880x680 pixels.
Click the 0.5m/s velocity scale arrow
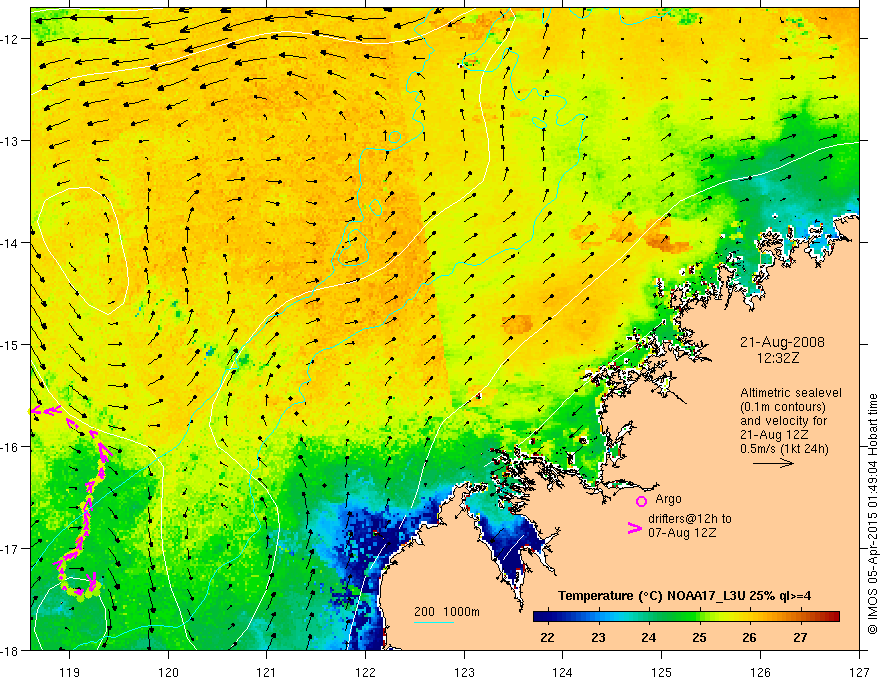[x=773, y=463]
